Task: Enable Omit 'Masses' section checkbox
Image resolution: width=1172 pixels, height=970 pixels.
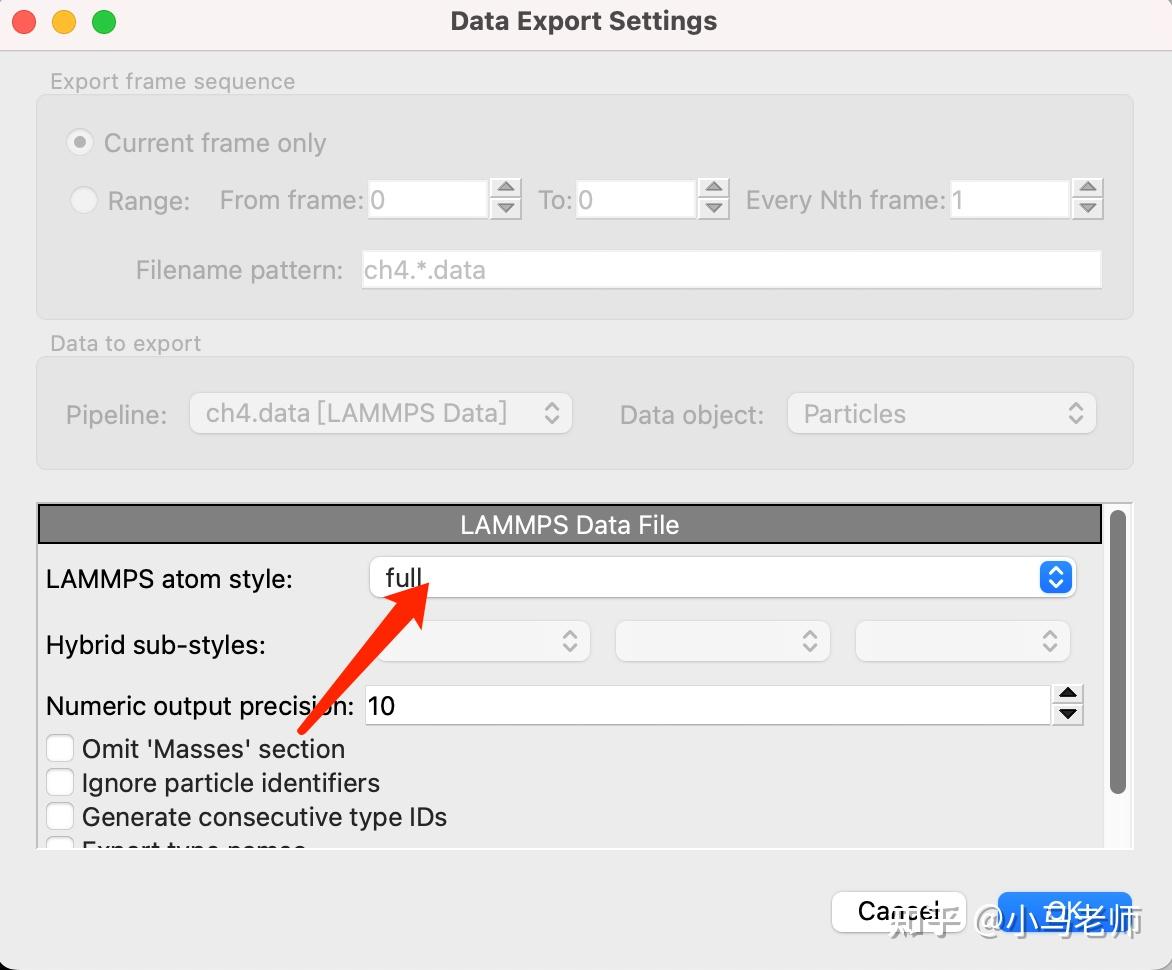Action: pyautogui.click(x=61, y=748)
